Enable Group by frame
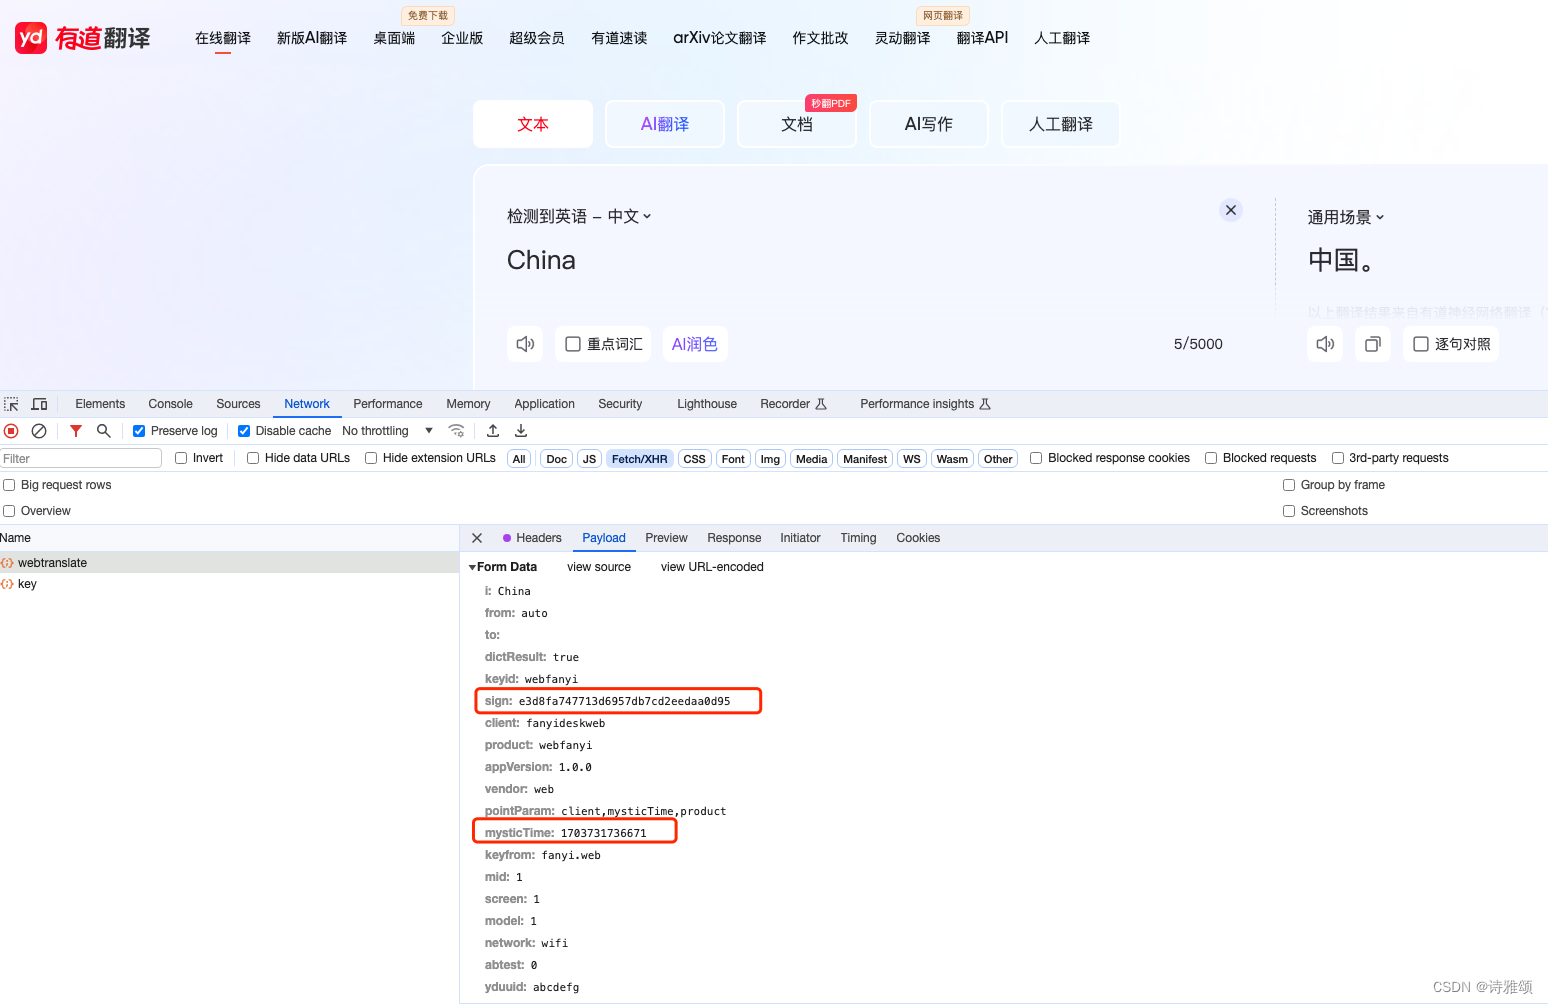 pyautogui.click(x=1289, y=485)
